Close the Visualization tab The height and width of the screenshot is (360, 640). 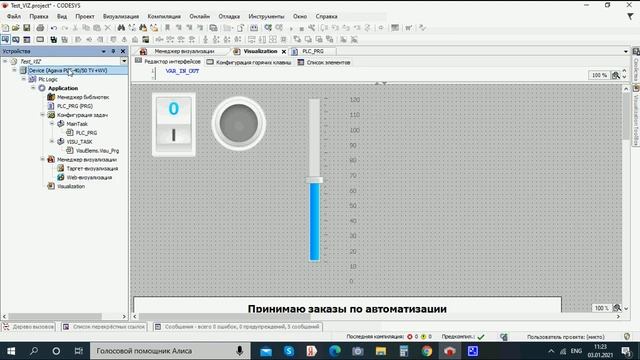pyautogui.click(x=284, y=51)
